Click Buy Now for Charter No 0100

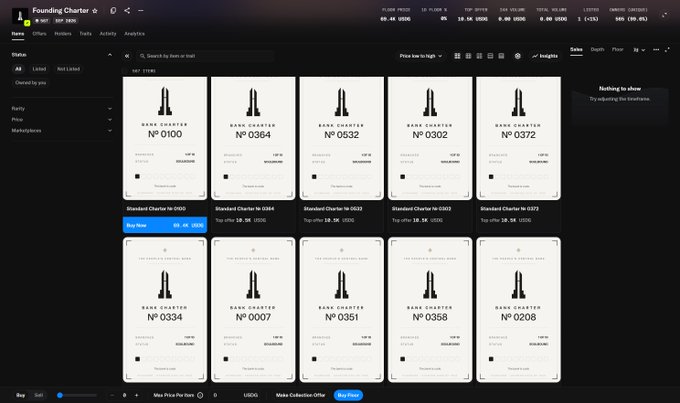[x=165, y=225]
